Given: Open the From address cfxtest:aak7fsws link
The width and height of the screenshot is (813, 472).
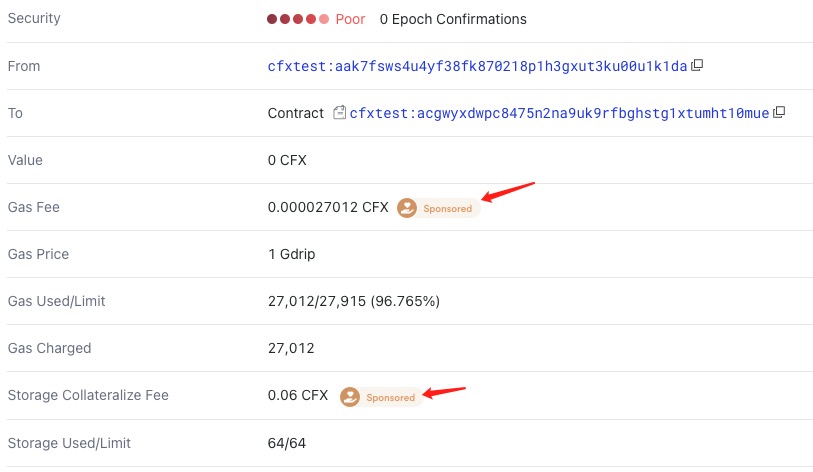Looking at the screenshot, I should coord(477,66).
